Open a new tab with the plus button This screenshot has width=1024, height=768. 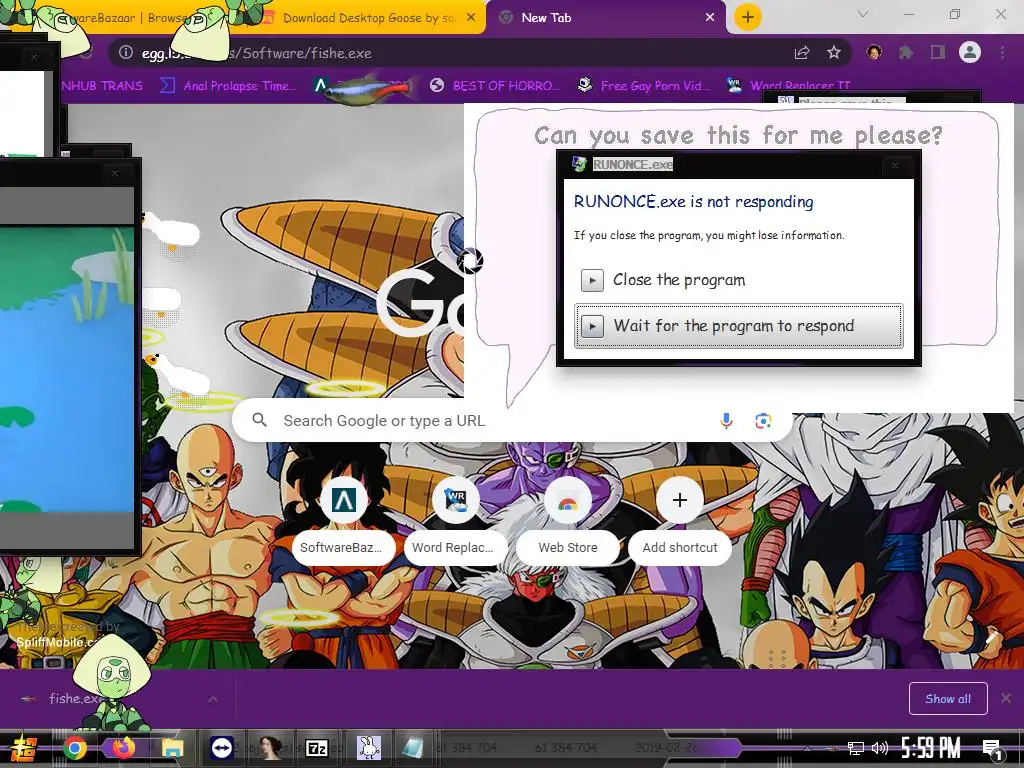(748, 17)
